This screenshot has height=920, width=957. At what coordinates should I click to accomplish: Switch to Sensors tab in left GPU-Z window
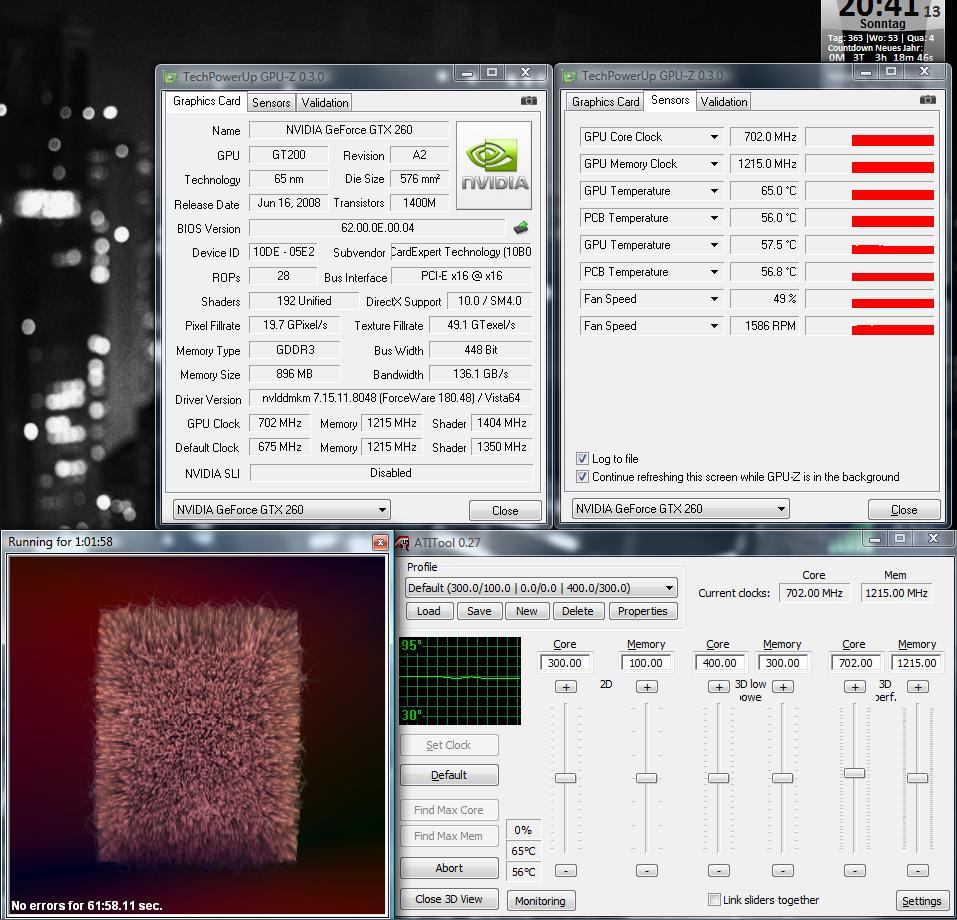[x=271, y=103]
